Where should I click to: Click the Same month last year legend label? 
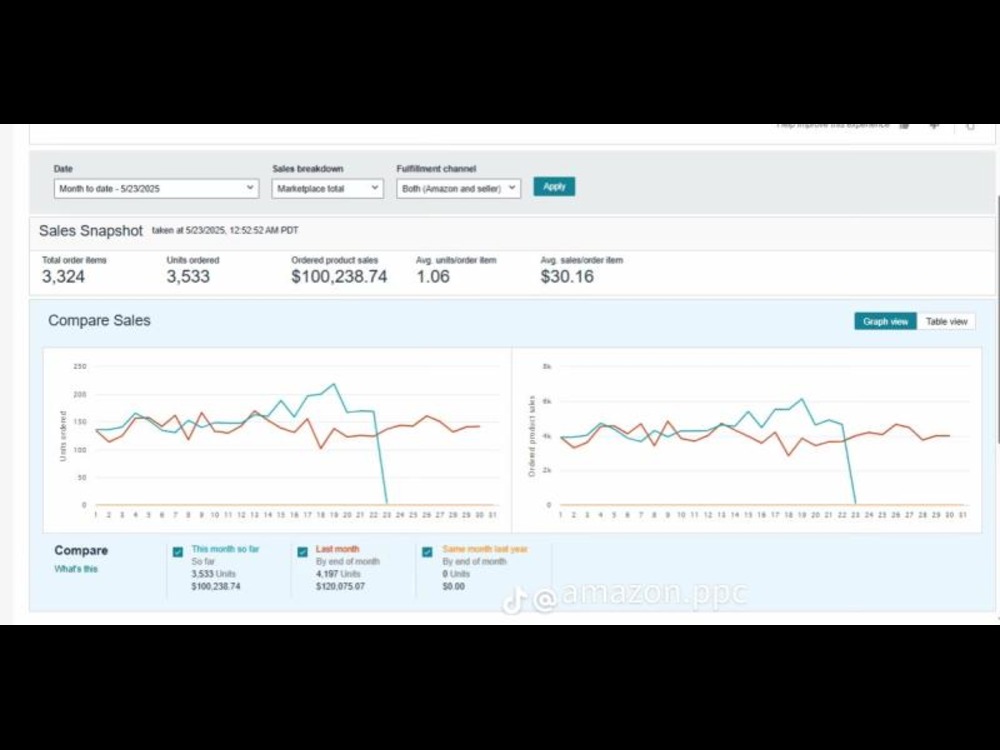pyautogui.click(x=485, y=549)
